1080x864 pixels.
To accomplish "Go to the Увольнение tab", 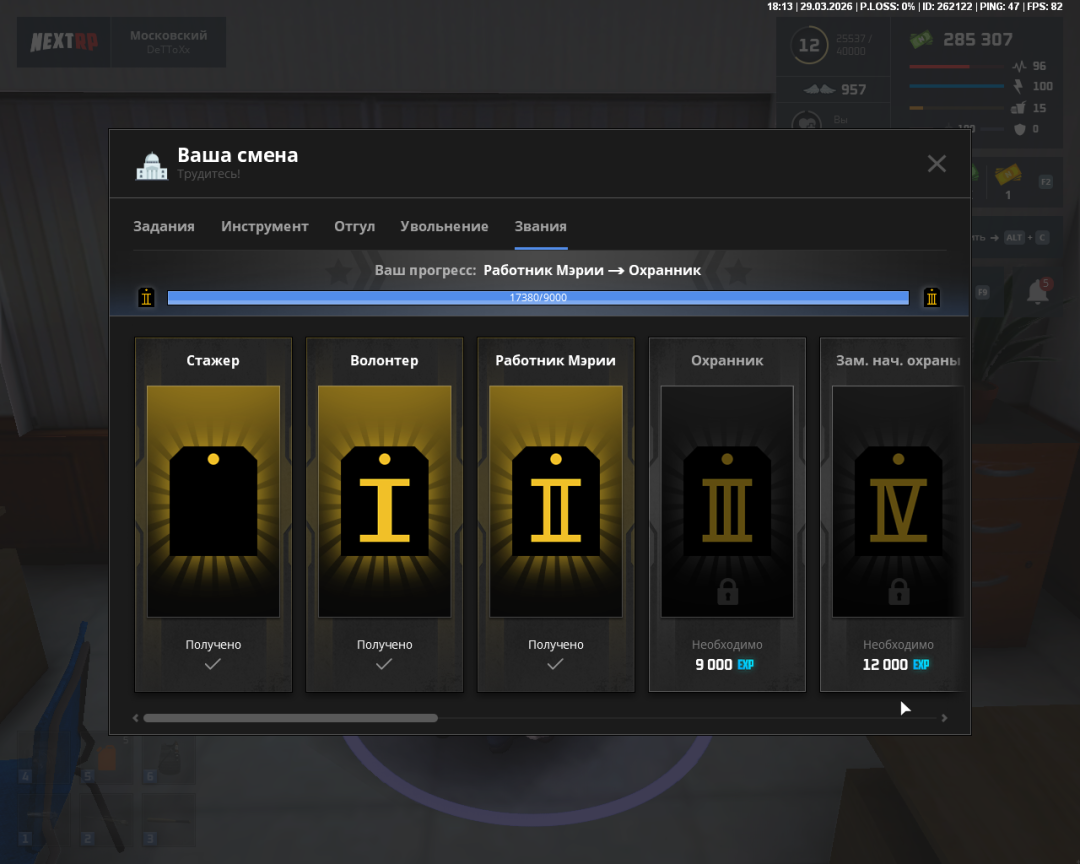I will tap(444, 227).
